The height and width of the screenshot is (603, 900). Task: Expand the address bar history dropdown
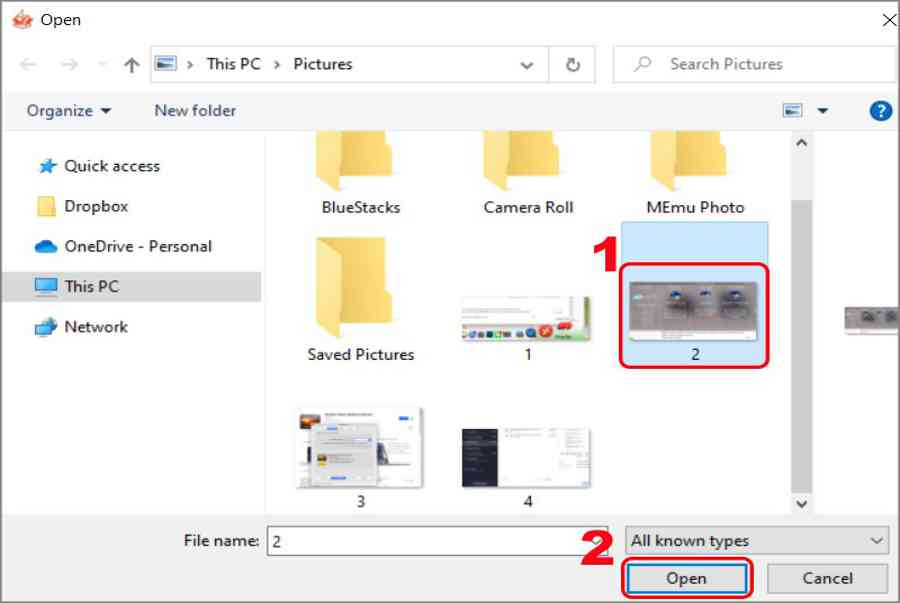tap(526, 65)
